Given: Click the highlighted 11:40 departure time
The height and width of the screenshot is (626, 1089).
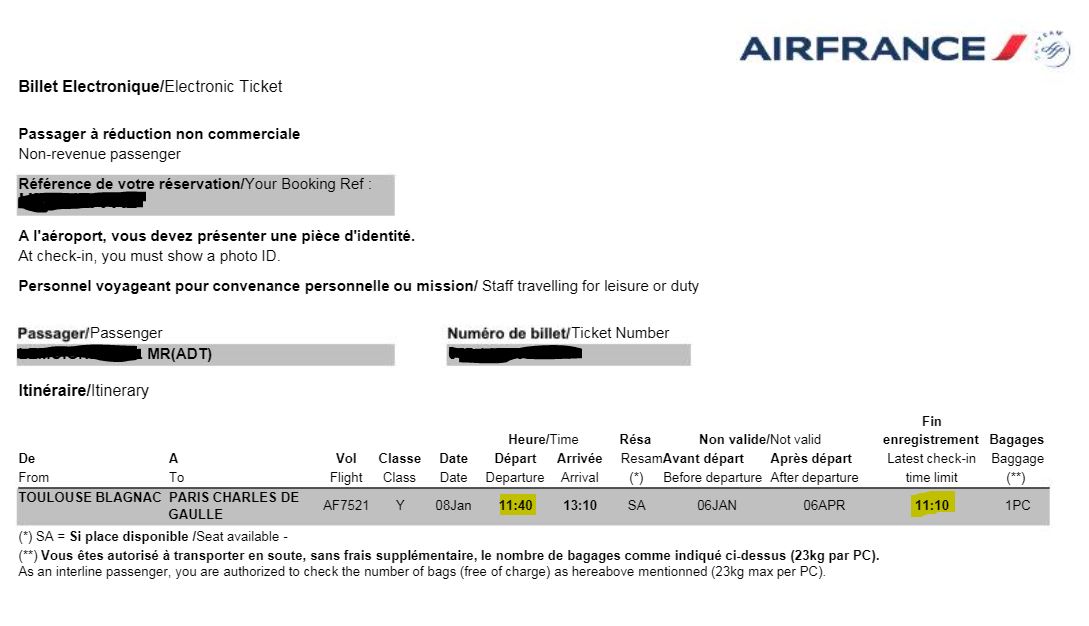Looking at the screenshot, I should (516, 505).
